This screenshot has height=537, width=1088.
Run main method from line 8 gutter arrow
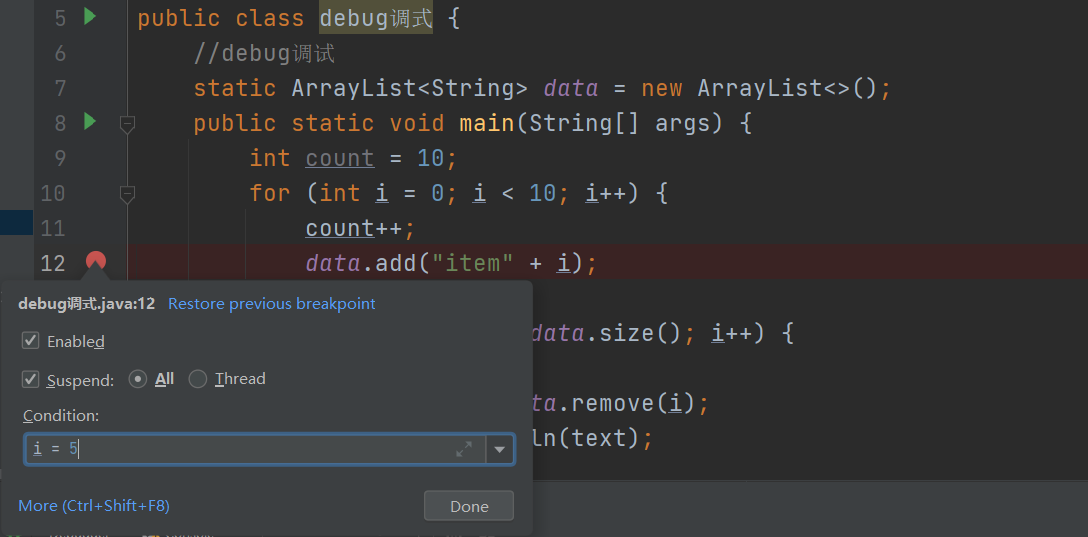[90, 122]
